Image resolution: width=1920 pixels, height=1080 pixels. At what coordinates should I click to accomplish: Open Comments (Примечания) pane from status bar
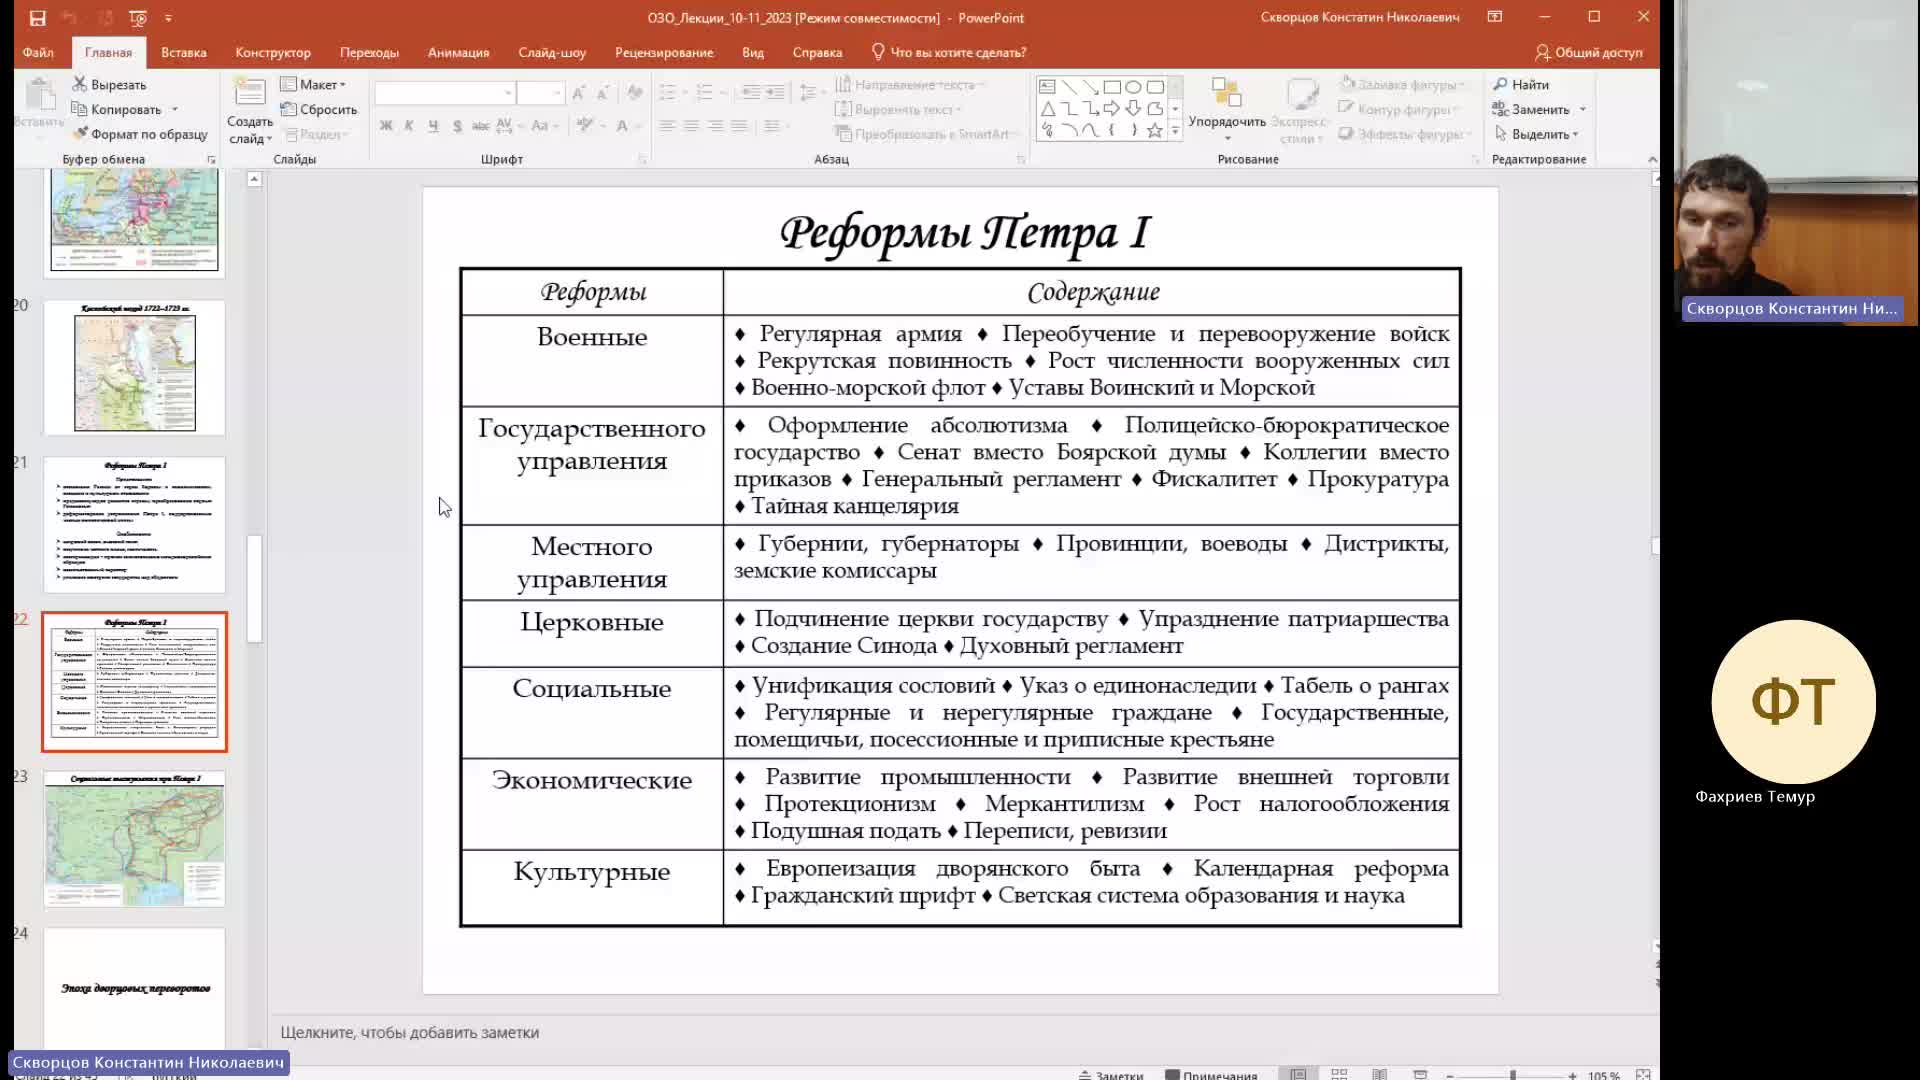point(1212,1075)
